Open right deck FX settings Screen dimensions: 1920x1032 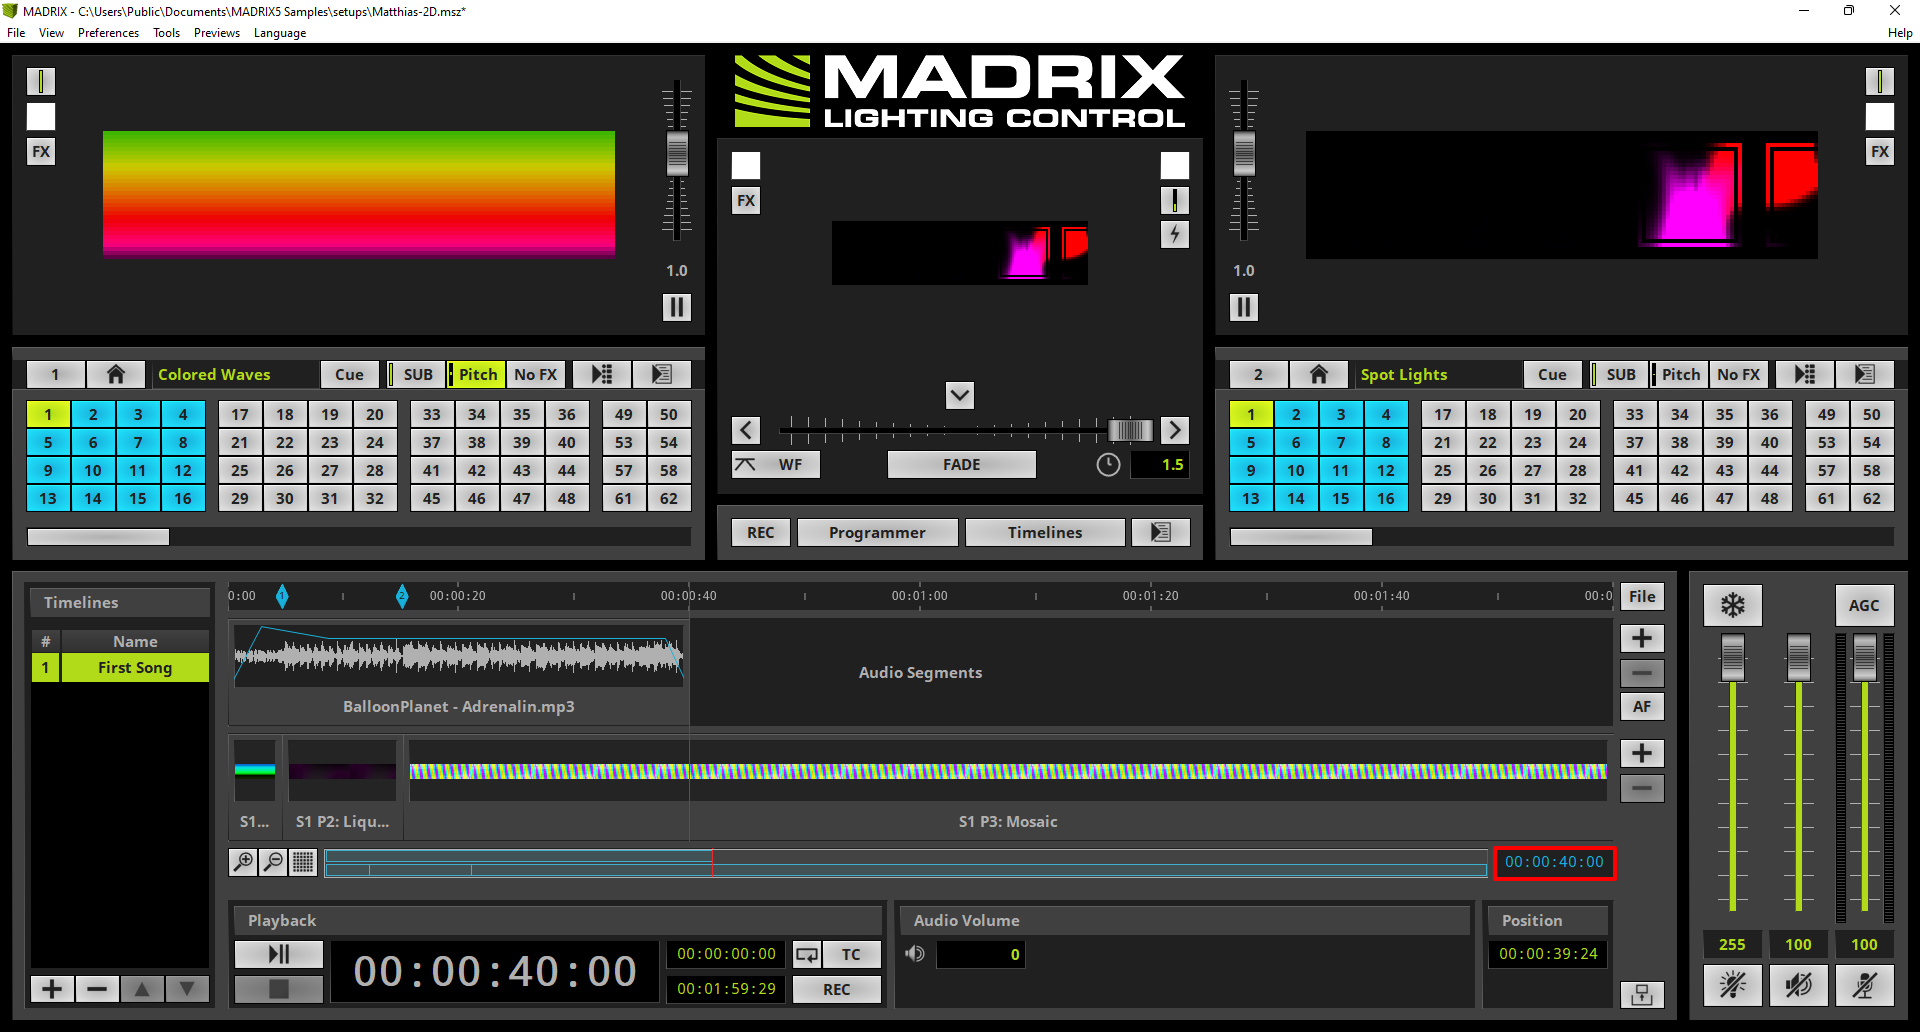tap(1880, 152)
